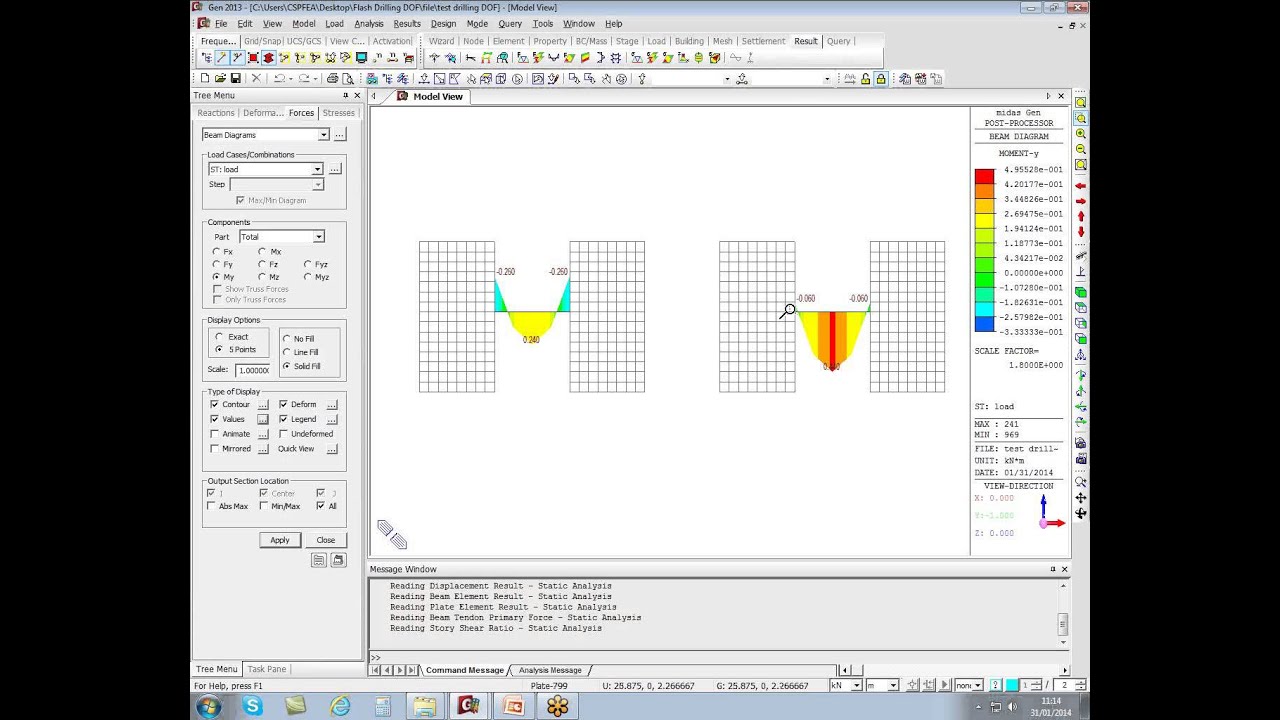Open the Results menu
The image size is (1280, 720).
(x=407, y=24)
